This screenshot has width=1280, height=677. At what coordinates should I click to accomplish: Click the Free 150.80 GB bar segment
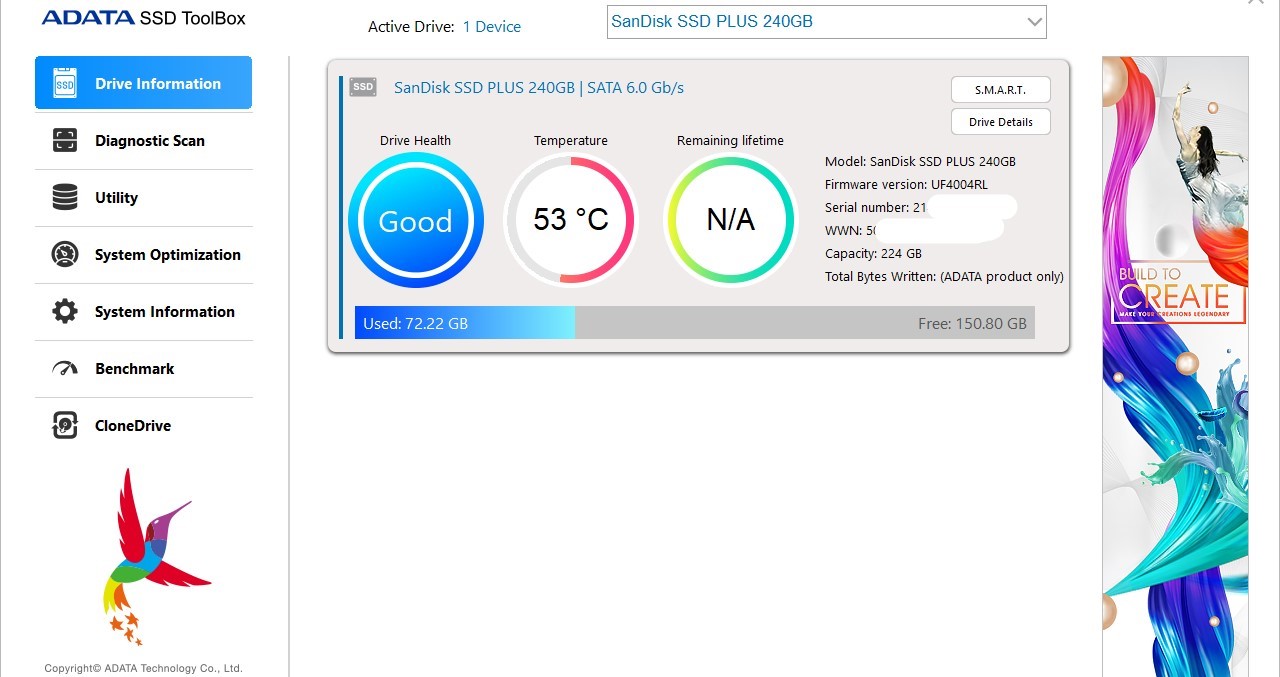click(x=805, y=323)
